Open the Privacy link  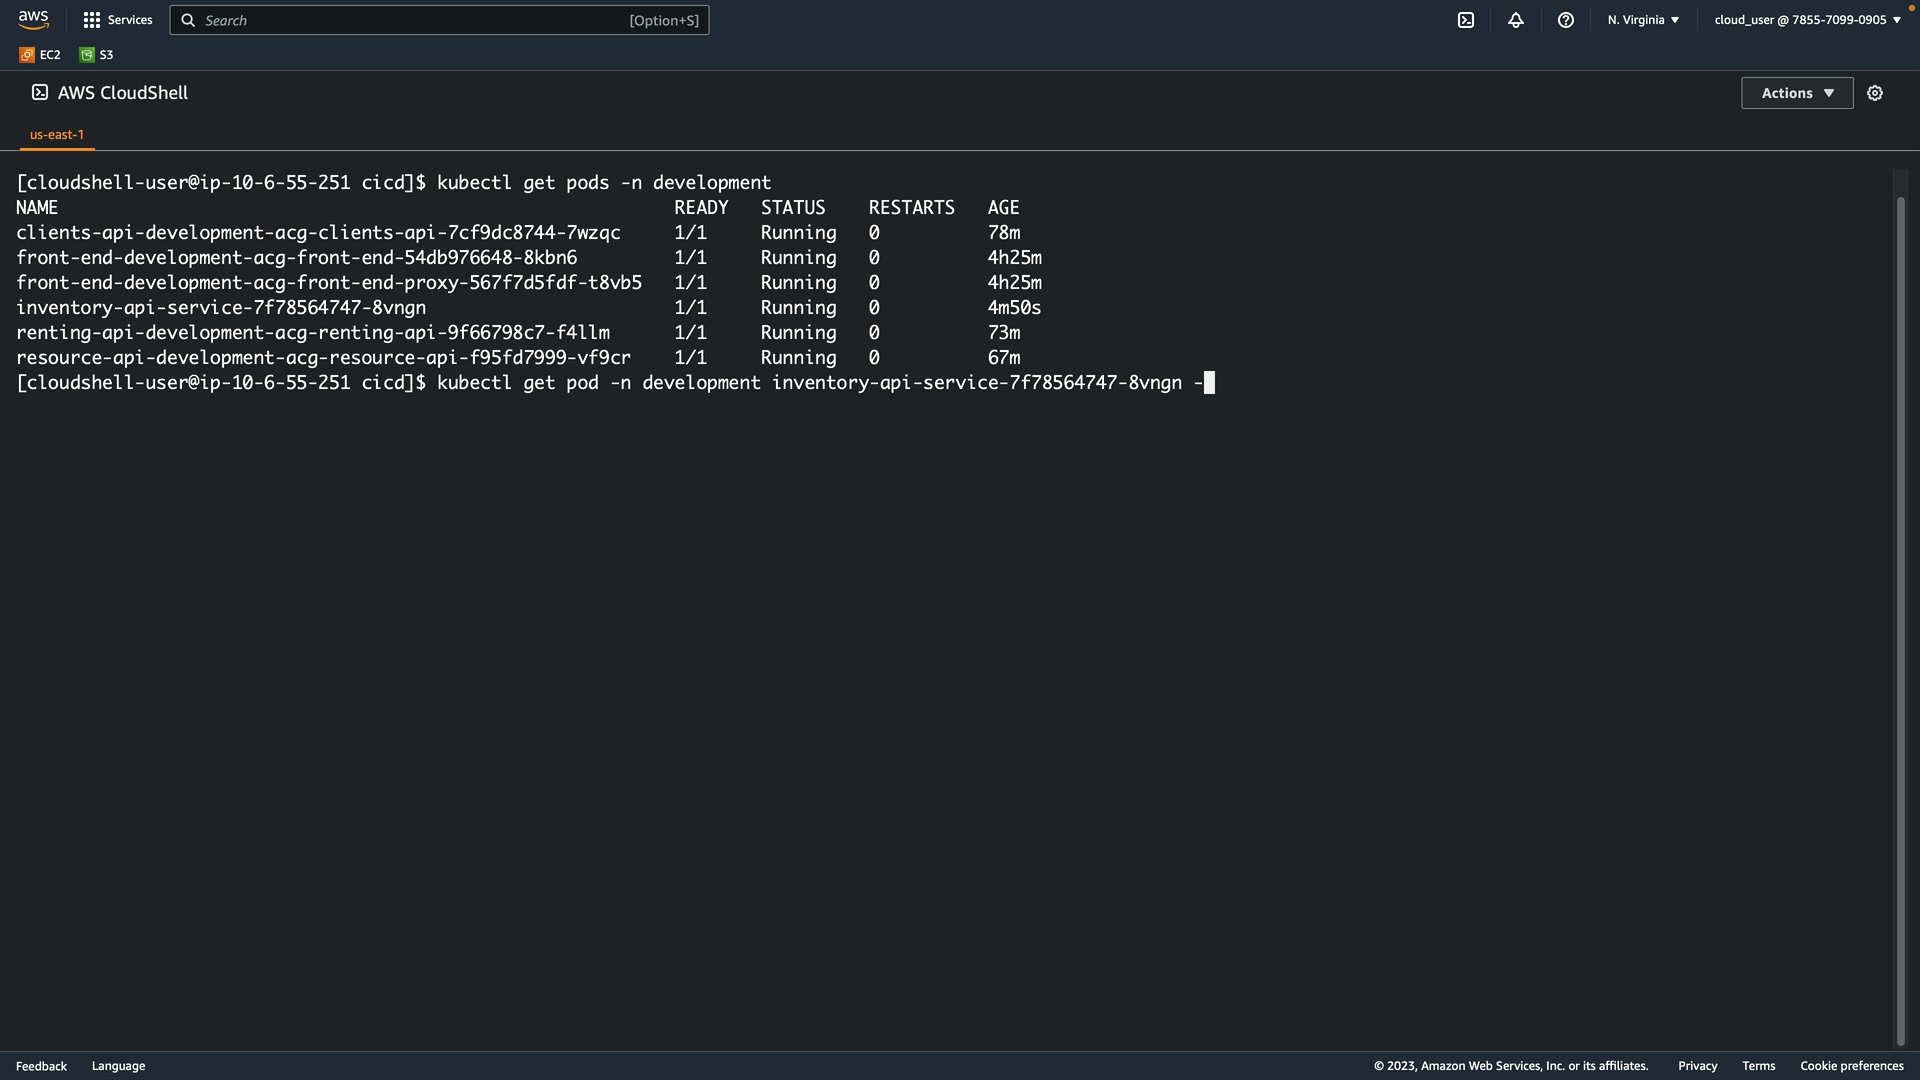coord(1697,1066)
